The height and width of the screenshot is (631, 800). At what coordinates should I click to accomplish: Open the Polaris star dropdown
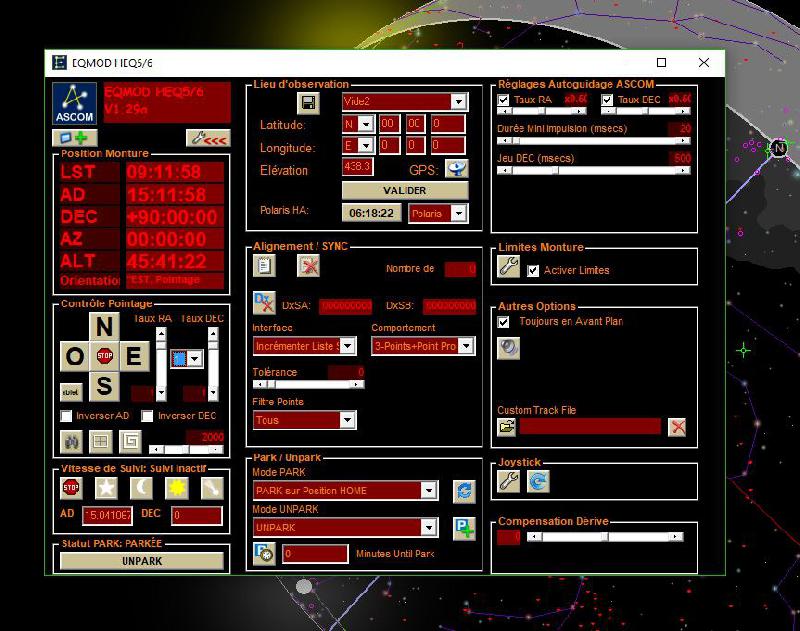[459, 213]
